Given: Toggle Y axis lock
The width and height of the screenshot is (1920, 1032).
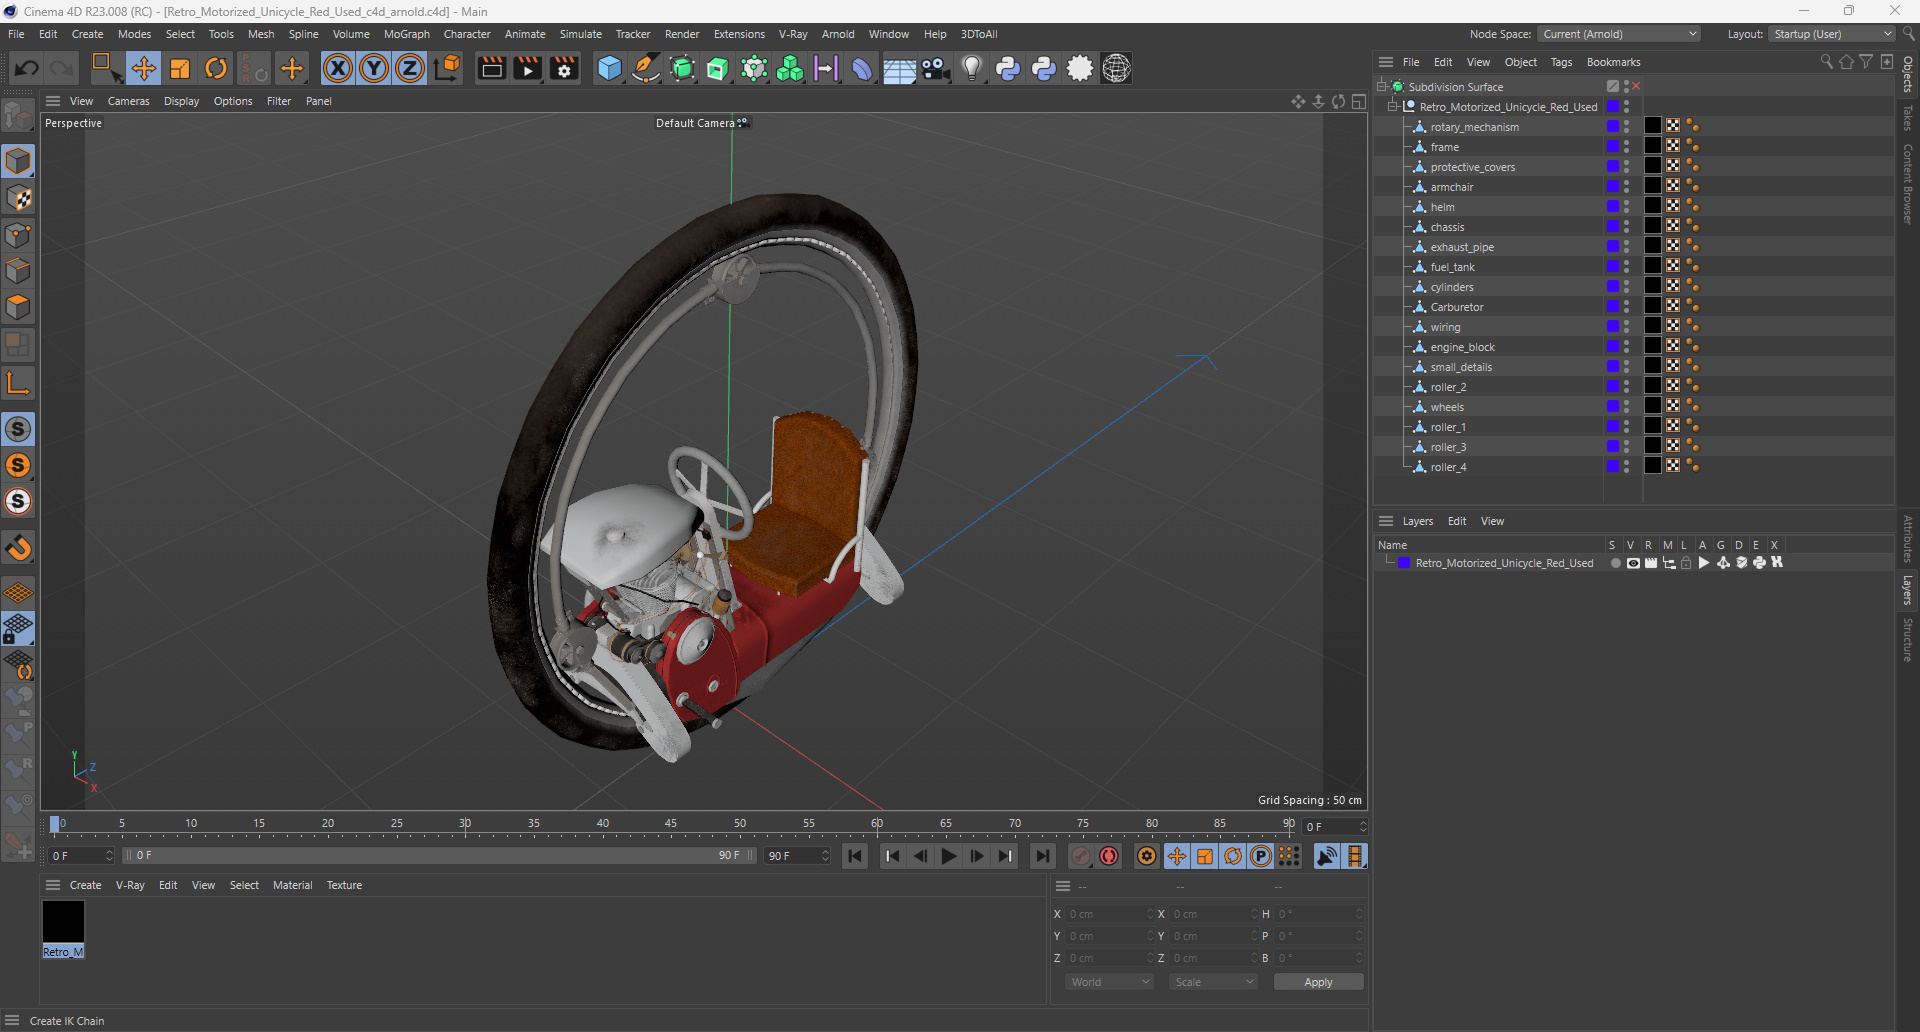Looking at the screenshot, I should click(374, 68).
